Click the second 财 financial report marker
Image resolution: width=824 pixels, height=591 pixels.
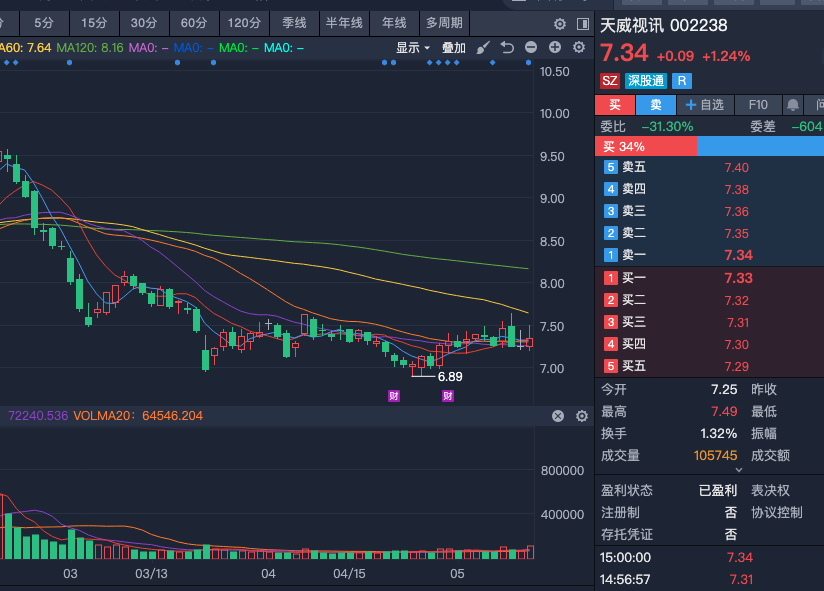coord(448,396)
